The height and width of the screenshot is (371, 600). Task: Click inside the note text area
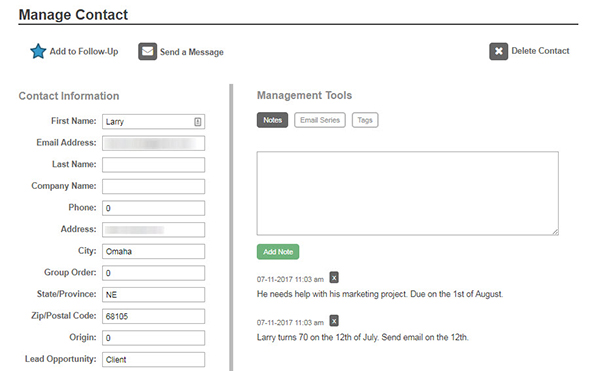pyautogui.click(x=408, y=194)
